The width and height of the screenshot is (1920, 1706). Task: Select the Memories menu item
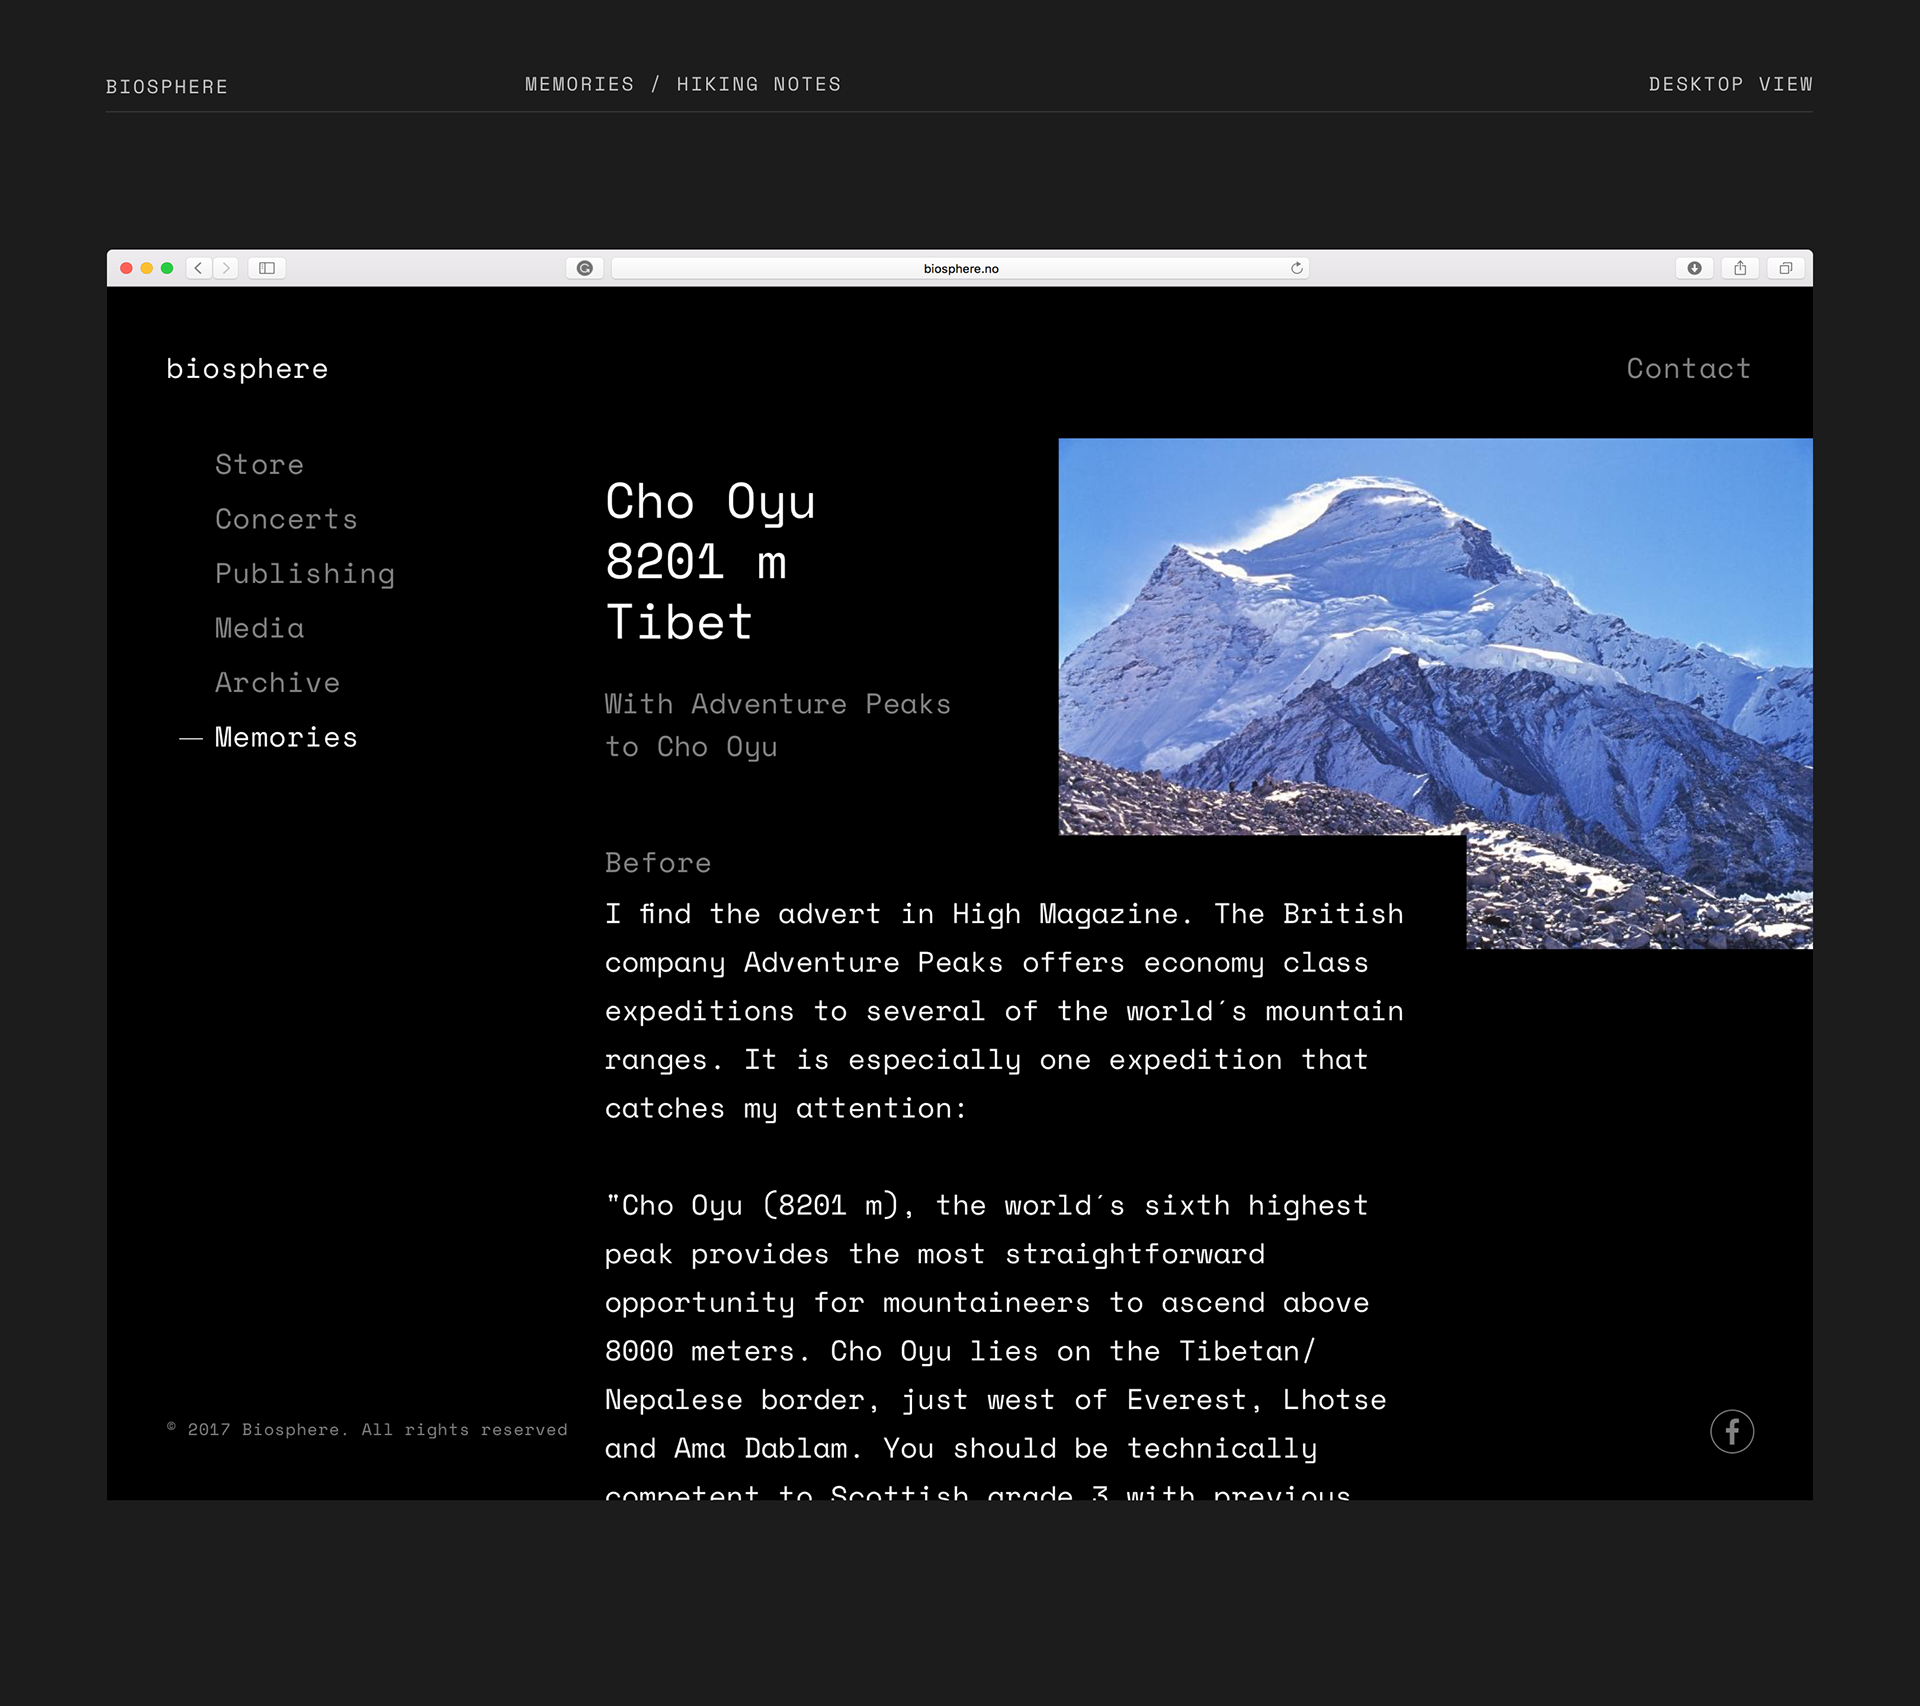click(x=286, y=737)
